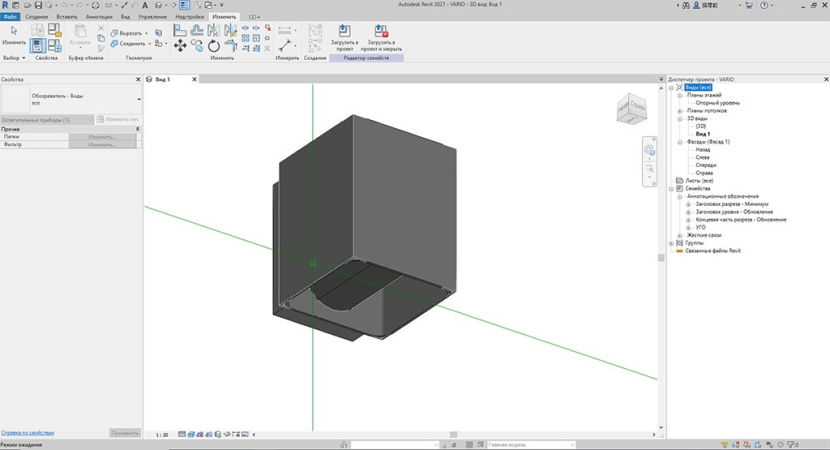The image size is (830, 450).
Task: Click the Print icon in quick access toolbar
Action: pos(95,6)
